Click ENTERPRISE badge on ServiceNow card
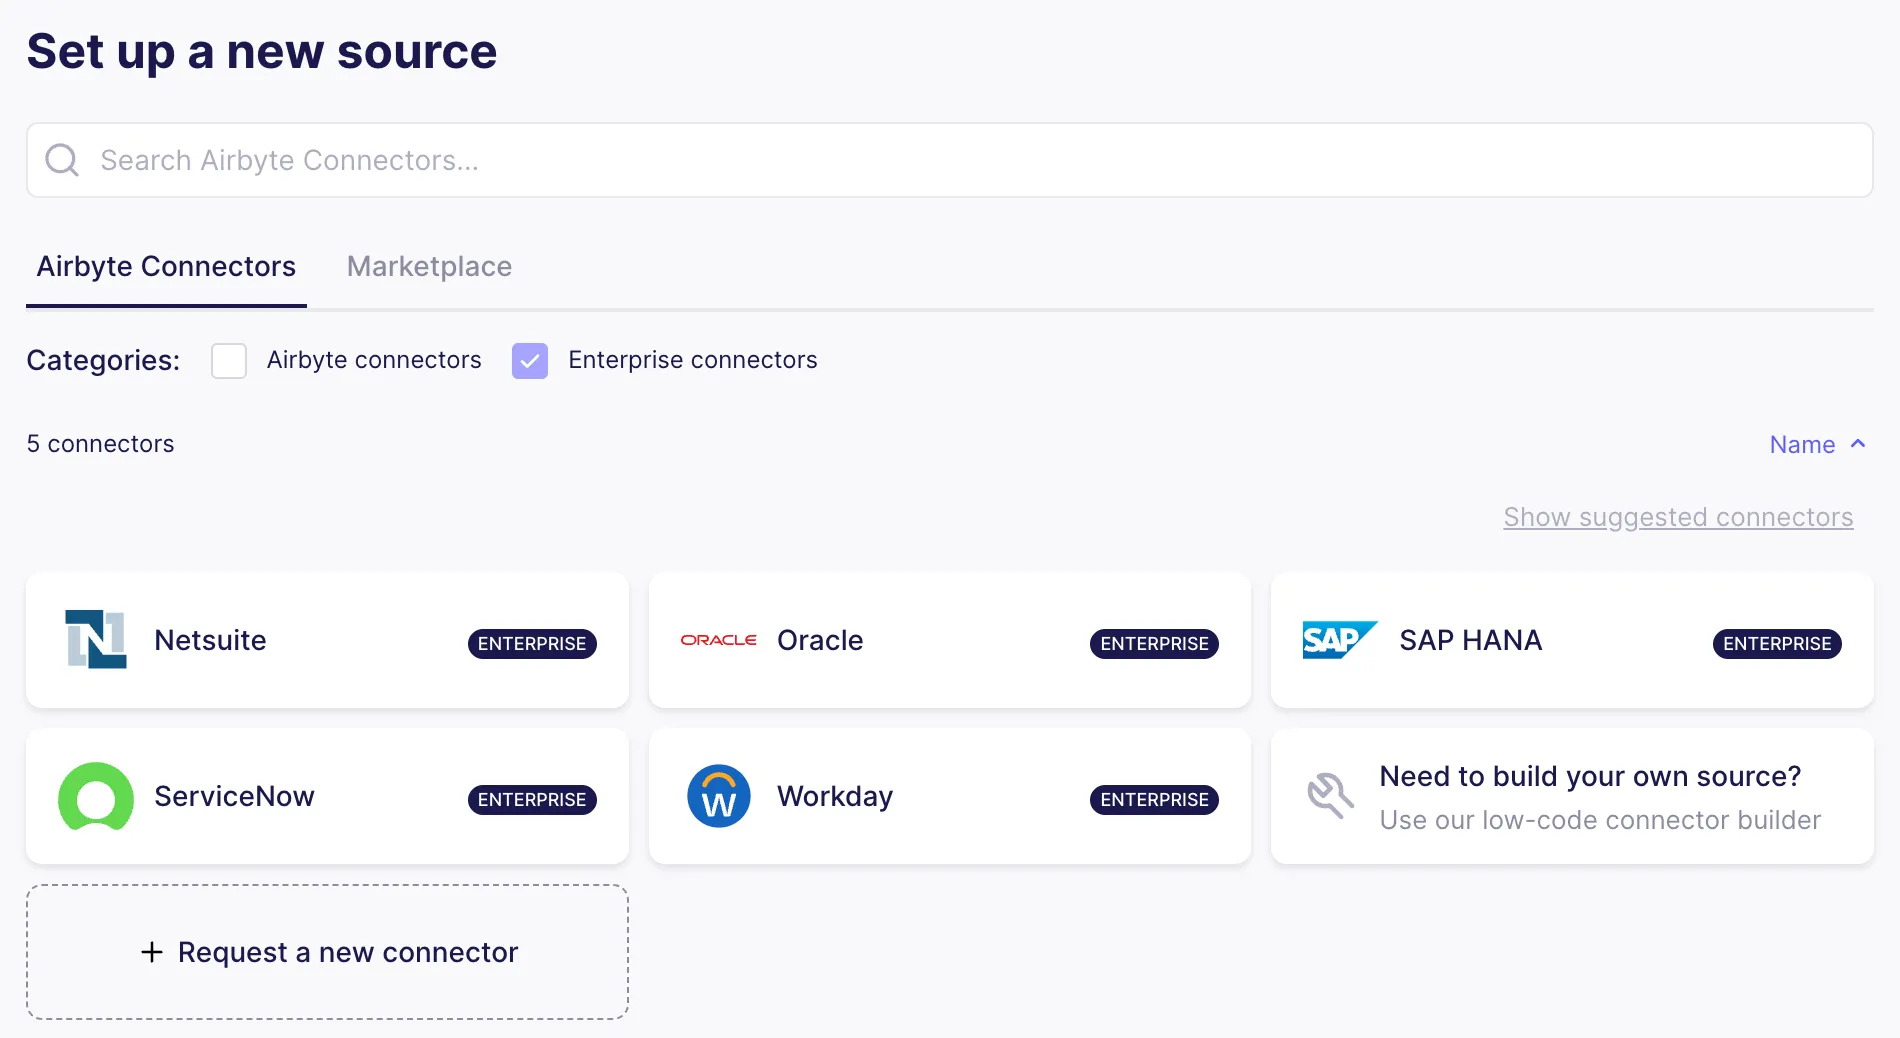Image resolution: width=1900 pixels, height=1038 pixels. 532,800
